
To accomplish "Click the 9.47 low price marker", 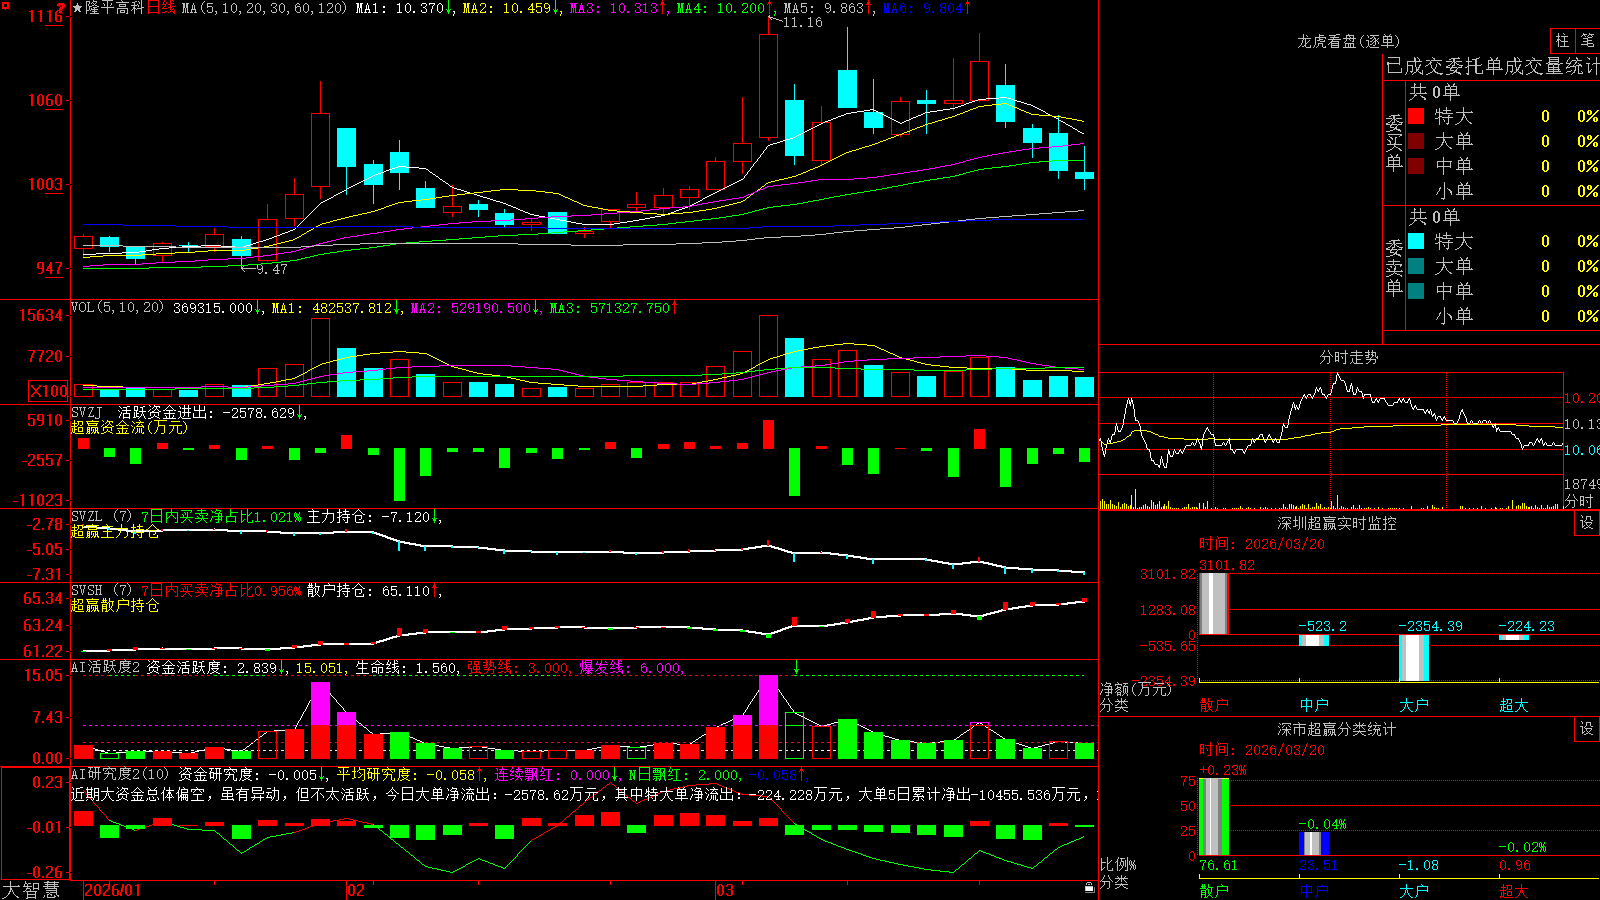I will [x=271, y=269].
